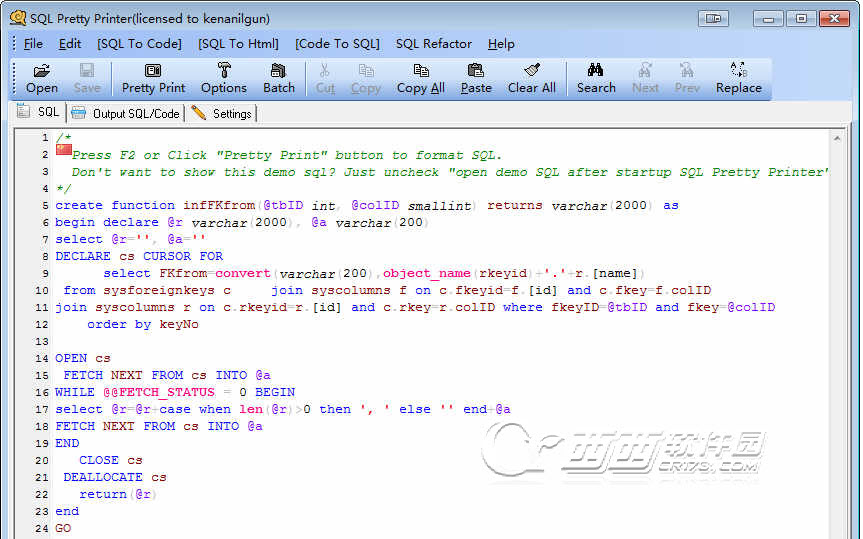Close the SQL Pretty Printer window
Viewport: 863px width, 539px height.
pos(834,18)
